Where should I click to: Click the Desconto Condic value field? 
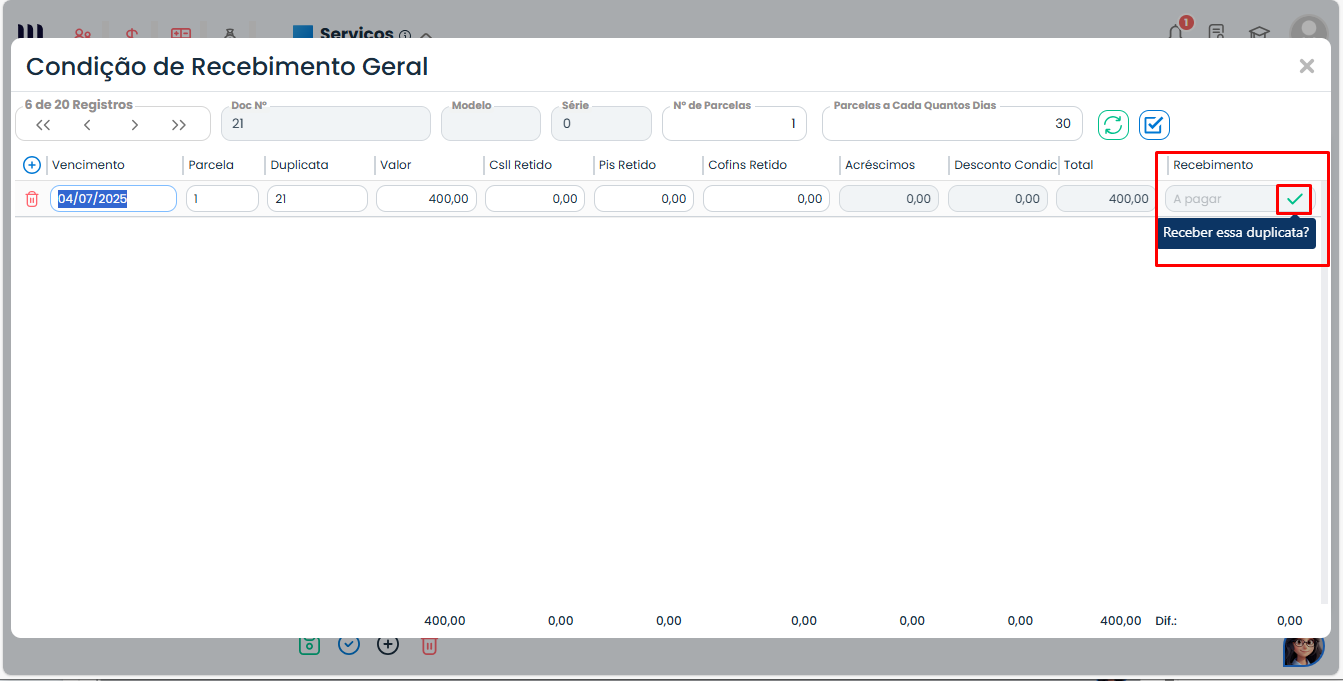[x=998, y=199]
